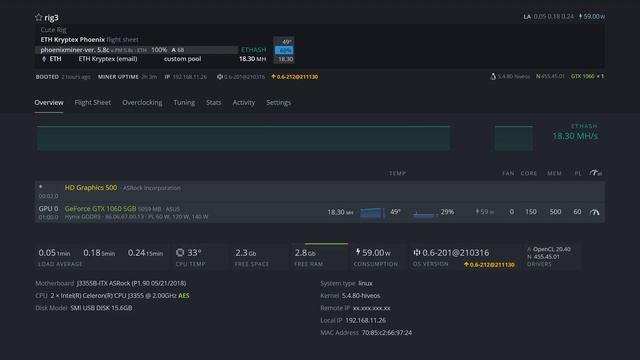The width and height of the screenshot is (640, 360).
Task: Switch to the Activity tab
Action: tap(244, 102)
